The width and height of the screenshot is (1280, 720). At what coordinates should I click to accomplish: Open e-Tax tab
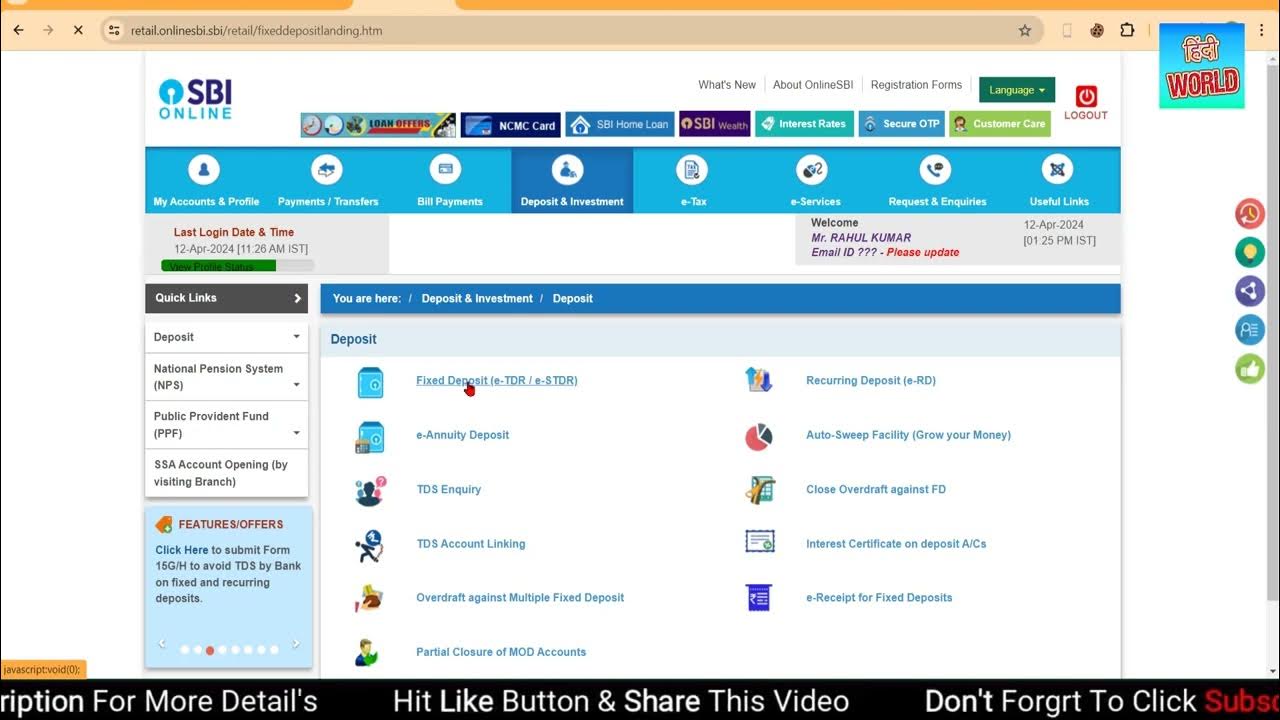pos(693,181)
